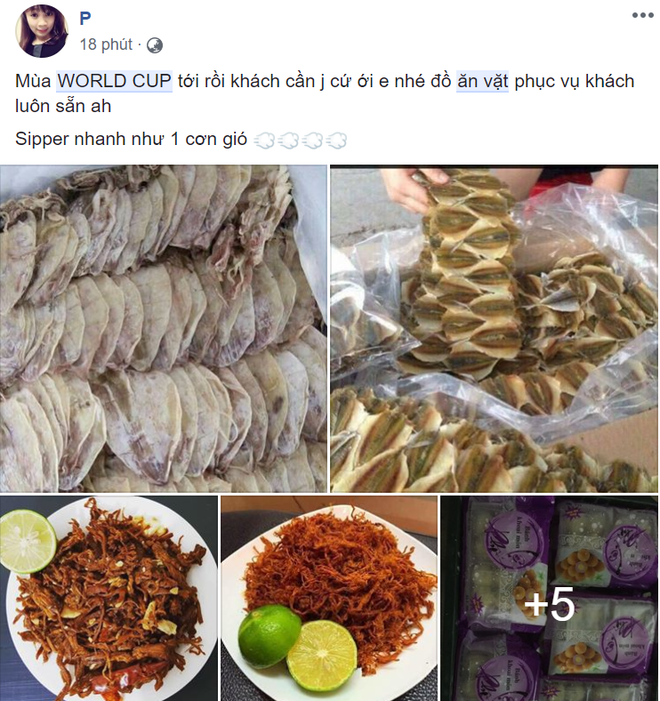Screen dimensions: 660x701
Task: Open the three-dots post options menu
Action: (x=643, y=15)
